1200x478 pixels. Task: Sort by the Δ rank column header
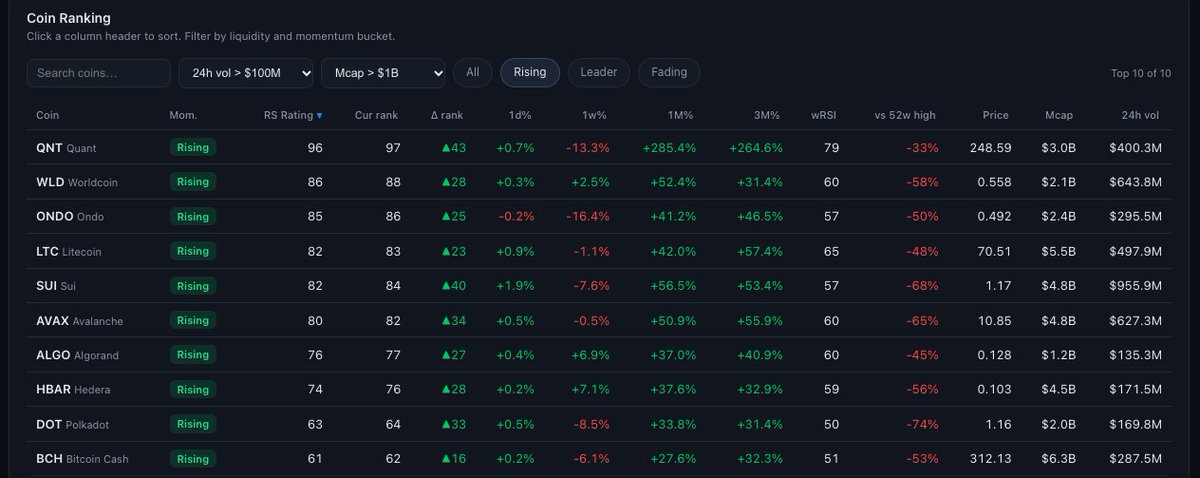(x=447, y=115)
